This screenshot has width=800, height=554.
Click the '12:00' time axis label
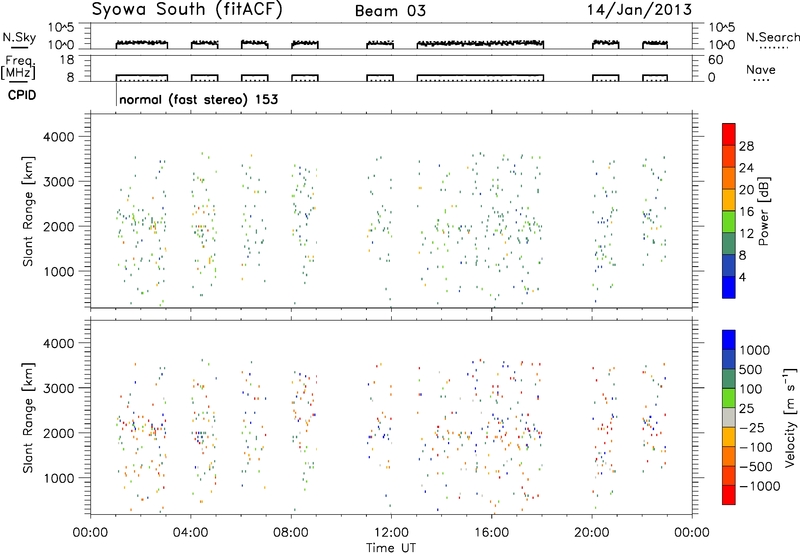391,533
